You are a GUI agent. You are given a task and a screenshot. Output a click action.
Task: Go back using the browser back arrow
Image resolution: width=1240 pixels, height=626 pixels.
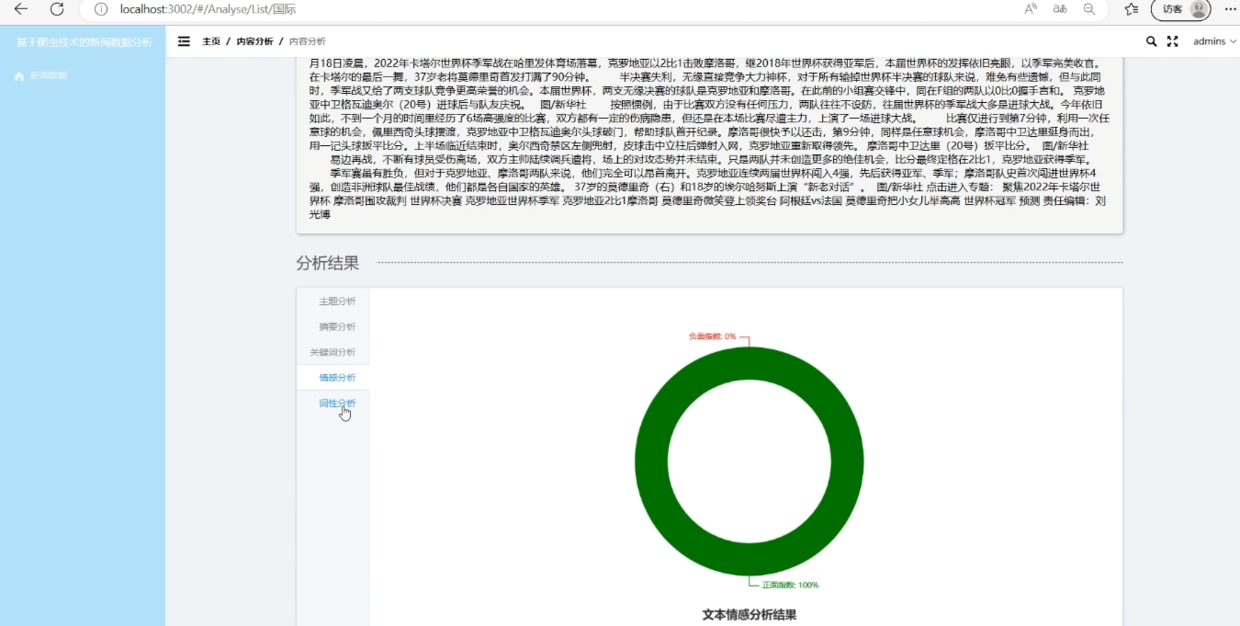[21, 9]
